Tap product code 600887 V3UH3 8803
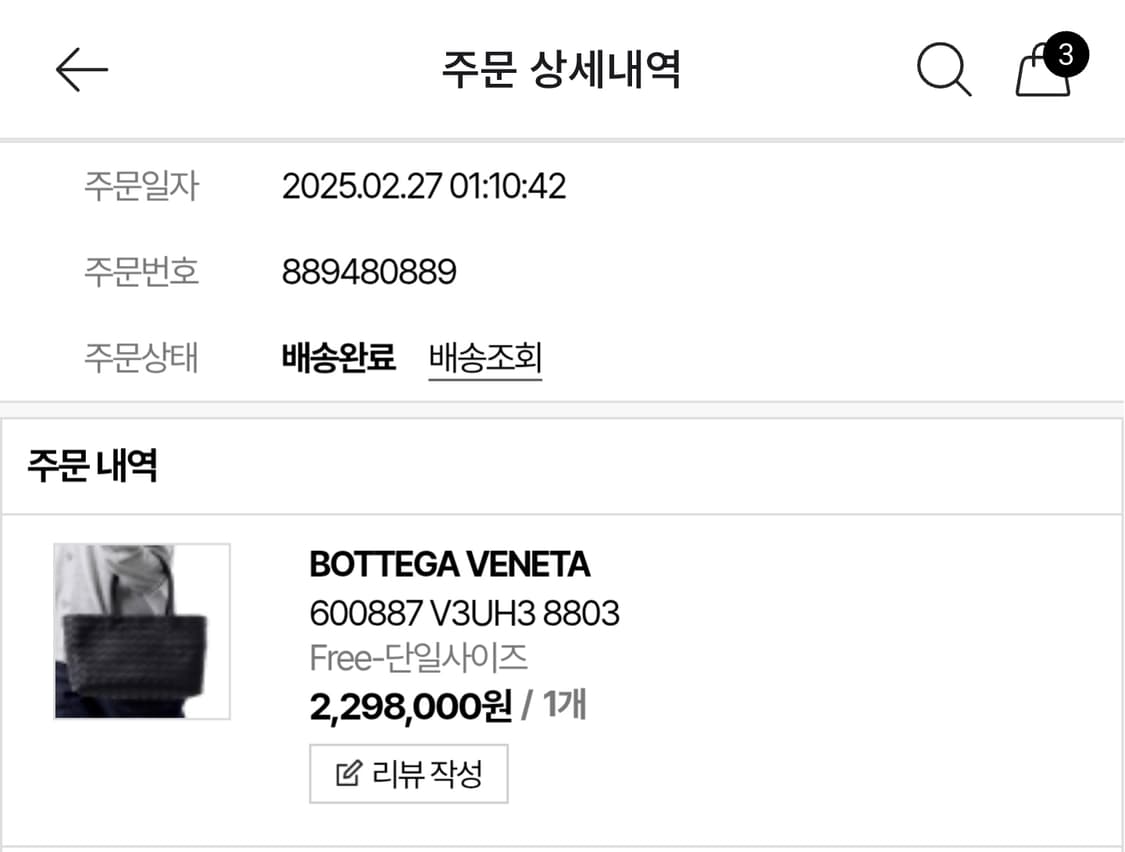Screen dimensions: 1125x852 coord(463,613)
